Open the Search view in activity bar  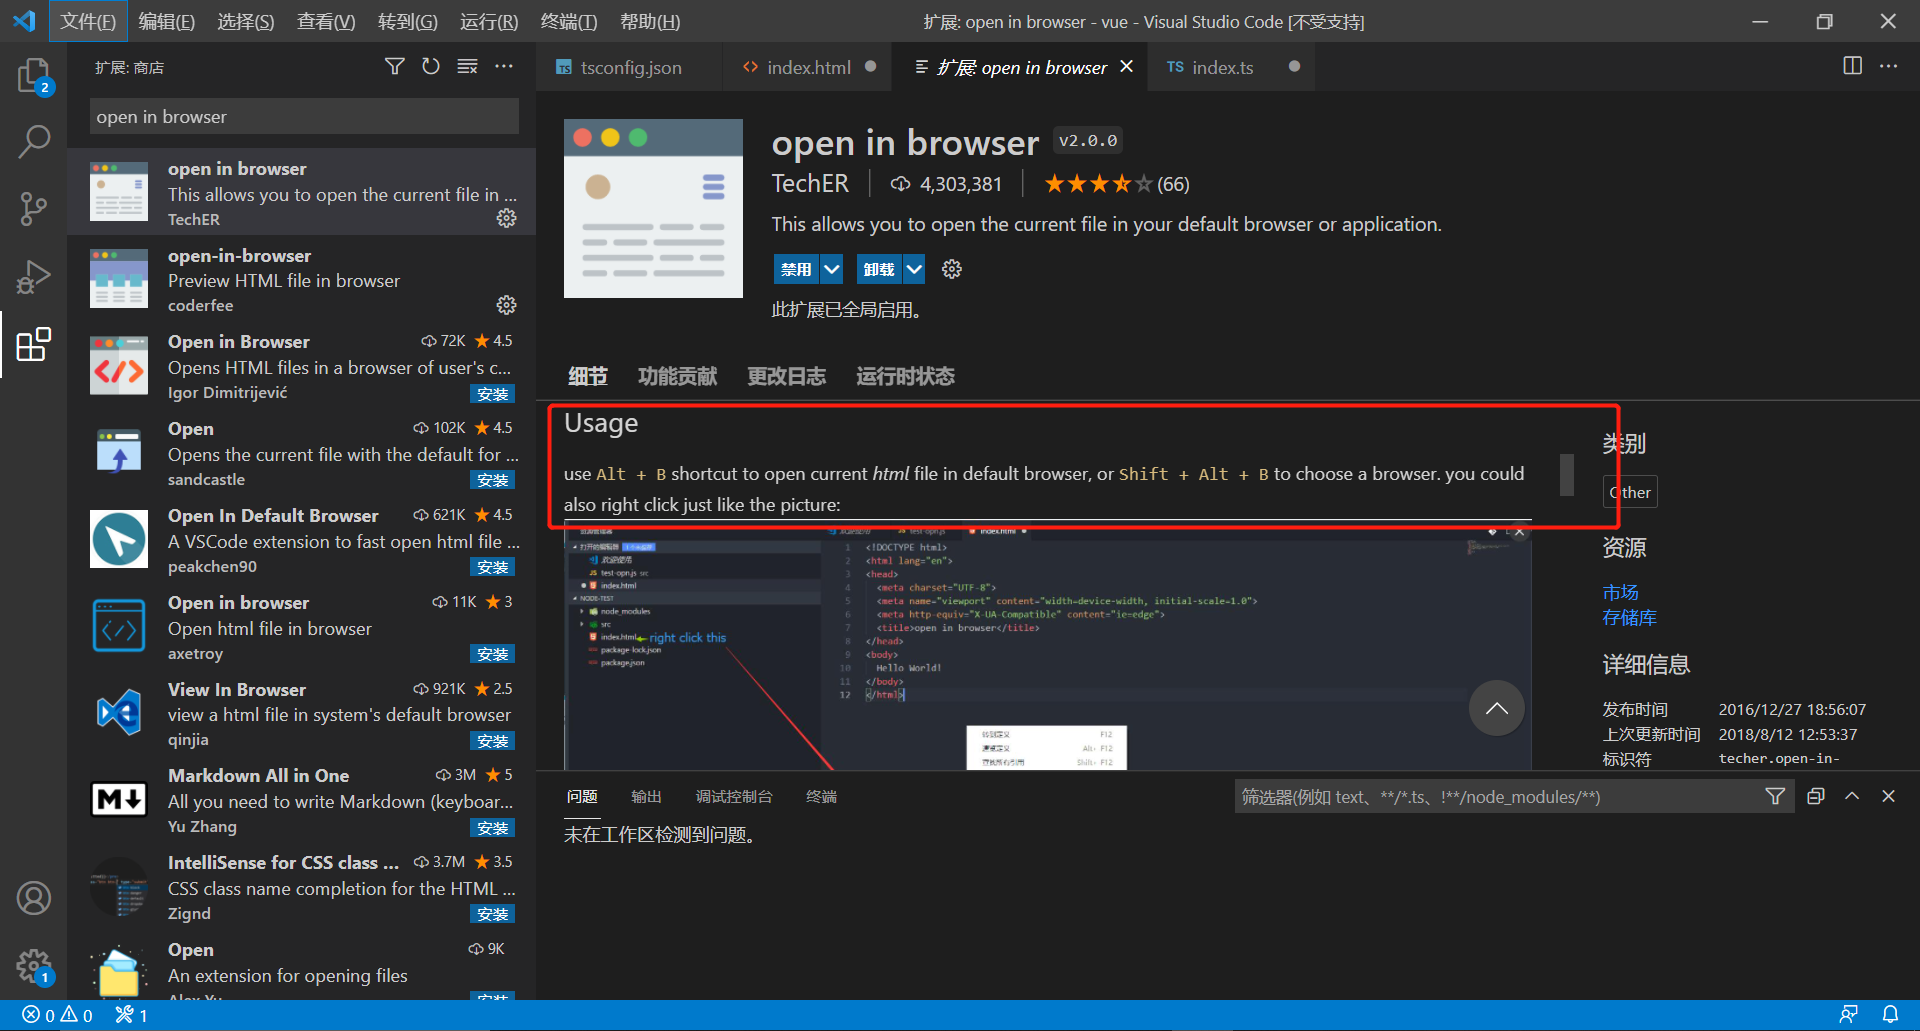(34, 142)
